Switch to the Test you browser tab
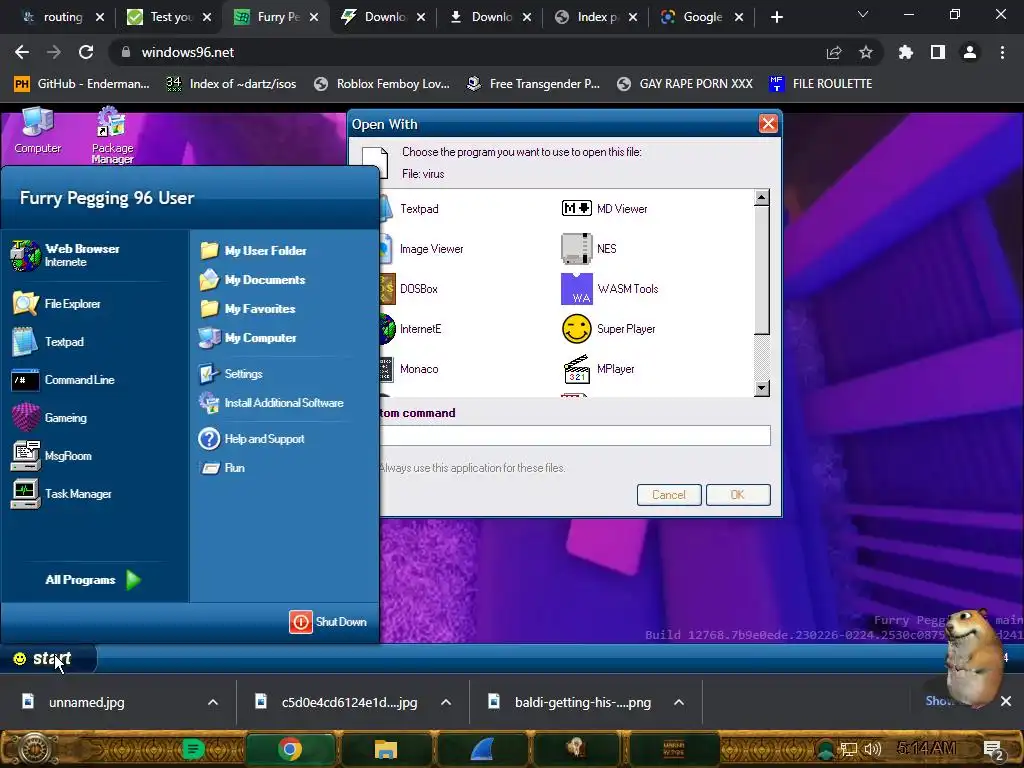 [170, 17]
